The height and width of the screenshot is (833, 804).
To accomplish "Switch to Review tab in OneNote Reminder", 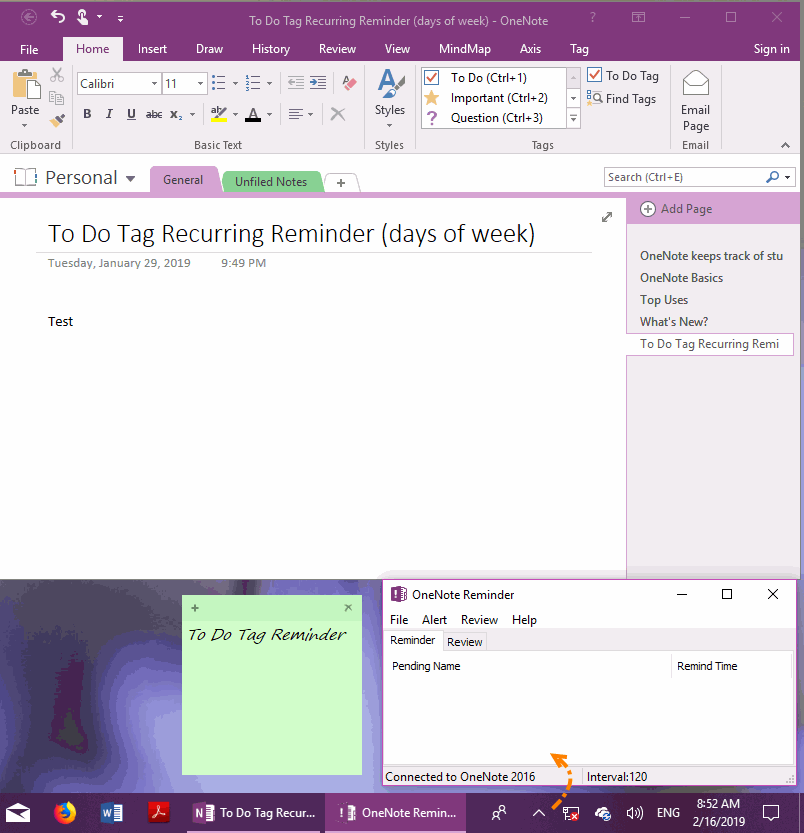I will click(464, 642).
